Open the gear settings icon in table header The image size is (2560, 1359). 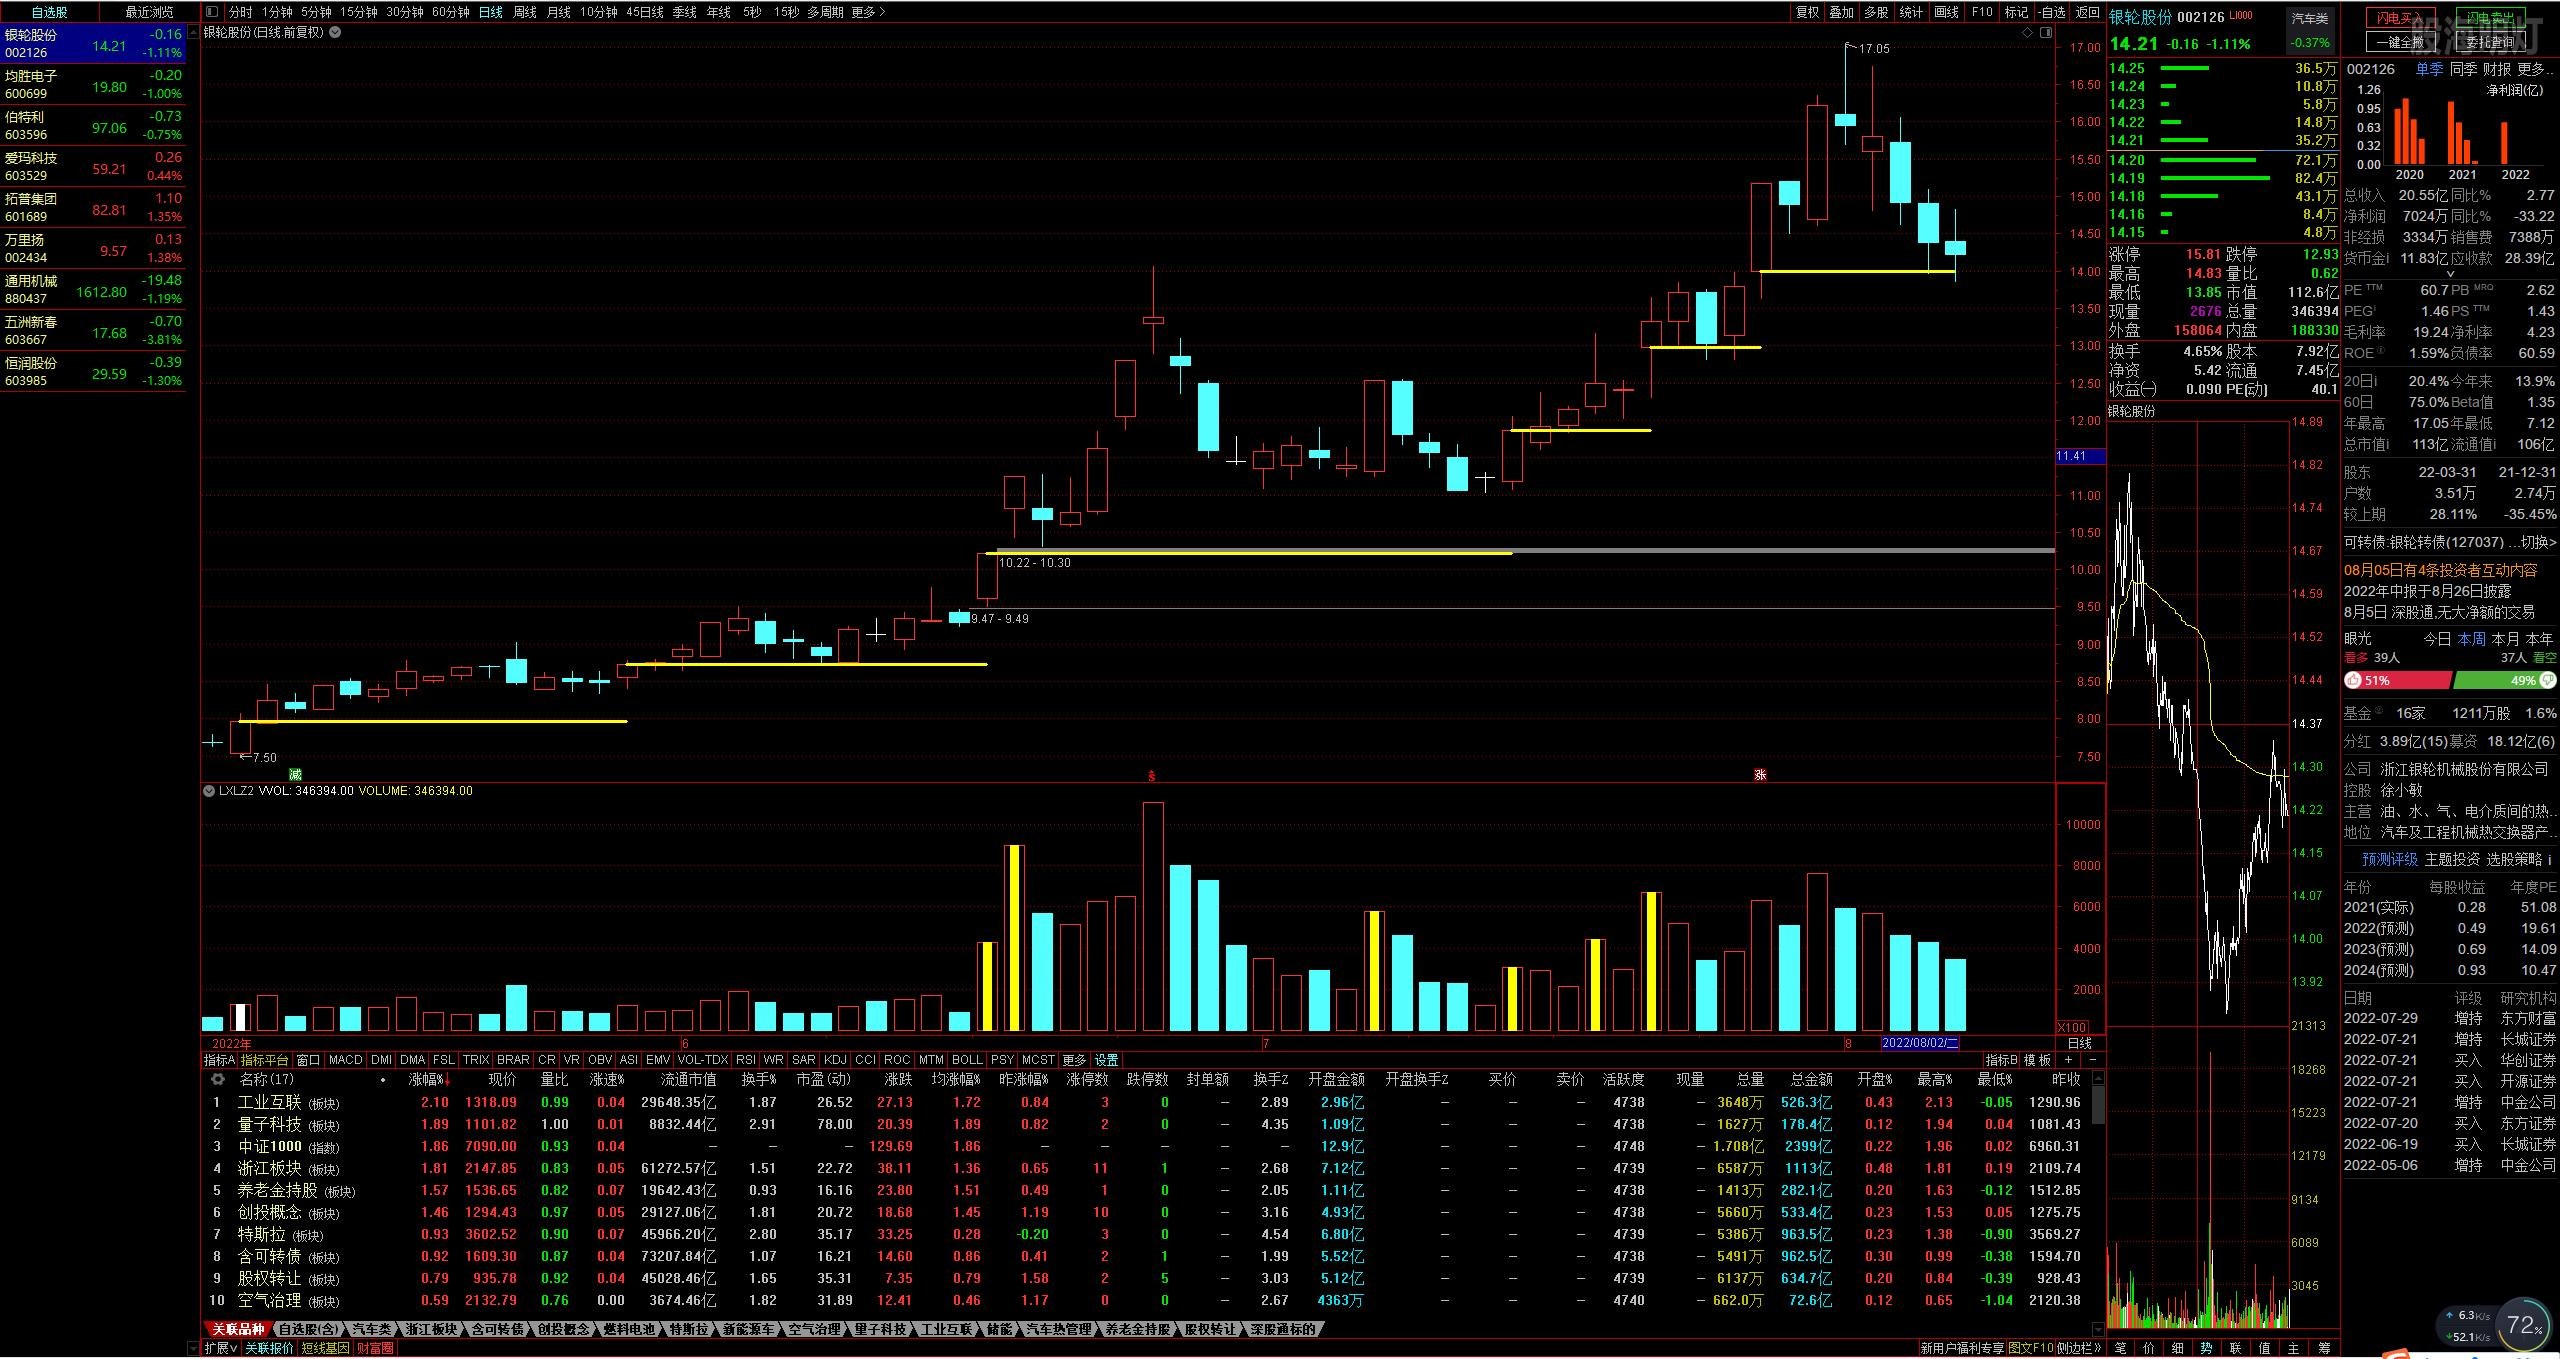click(218, 1080)
